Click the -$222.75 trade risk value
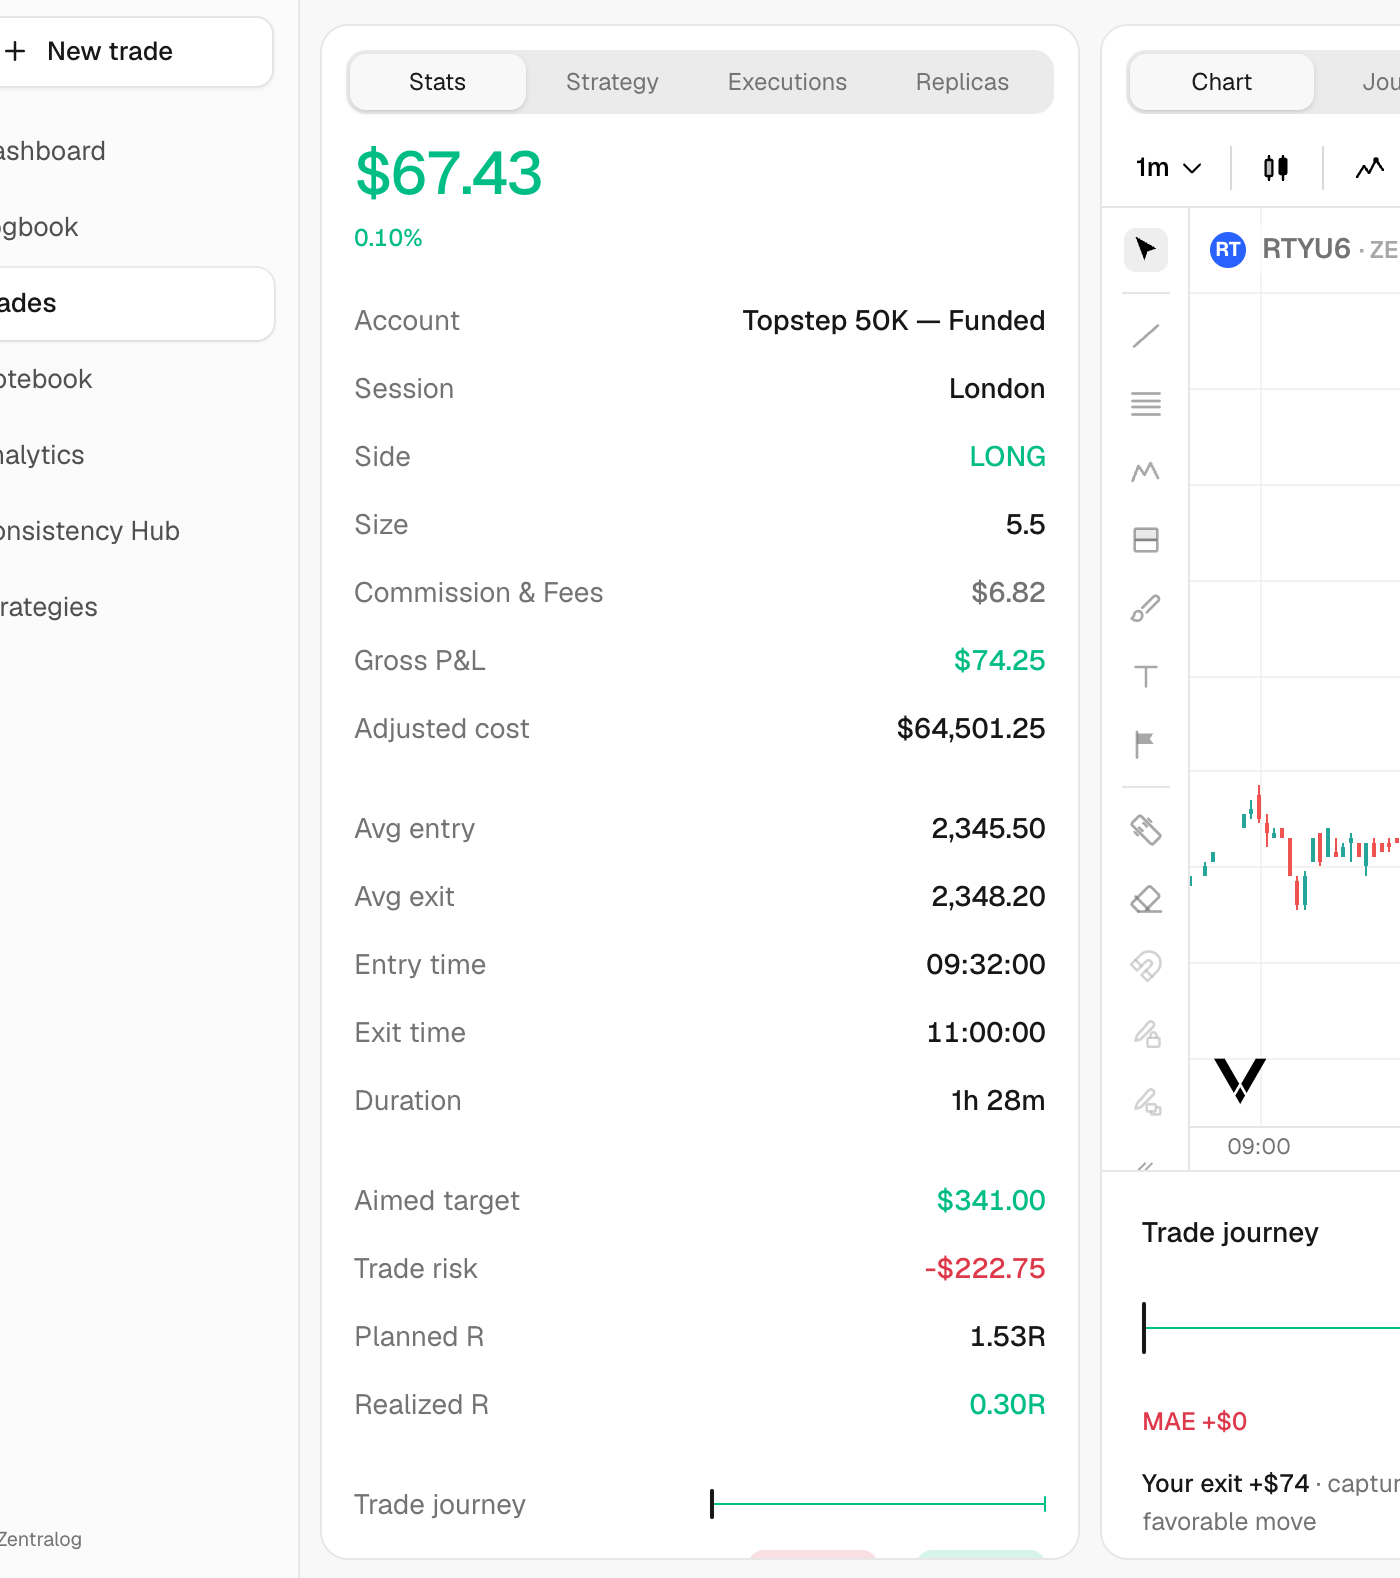Screen dimensions: 1400x1578 pos(984,1269)
